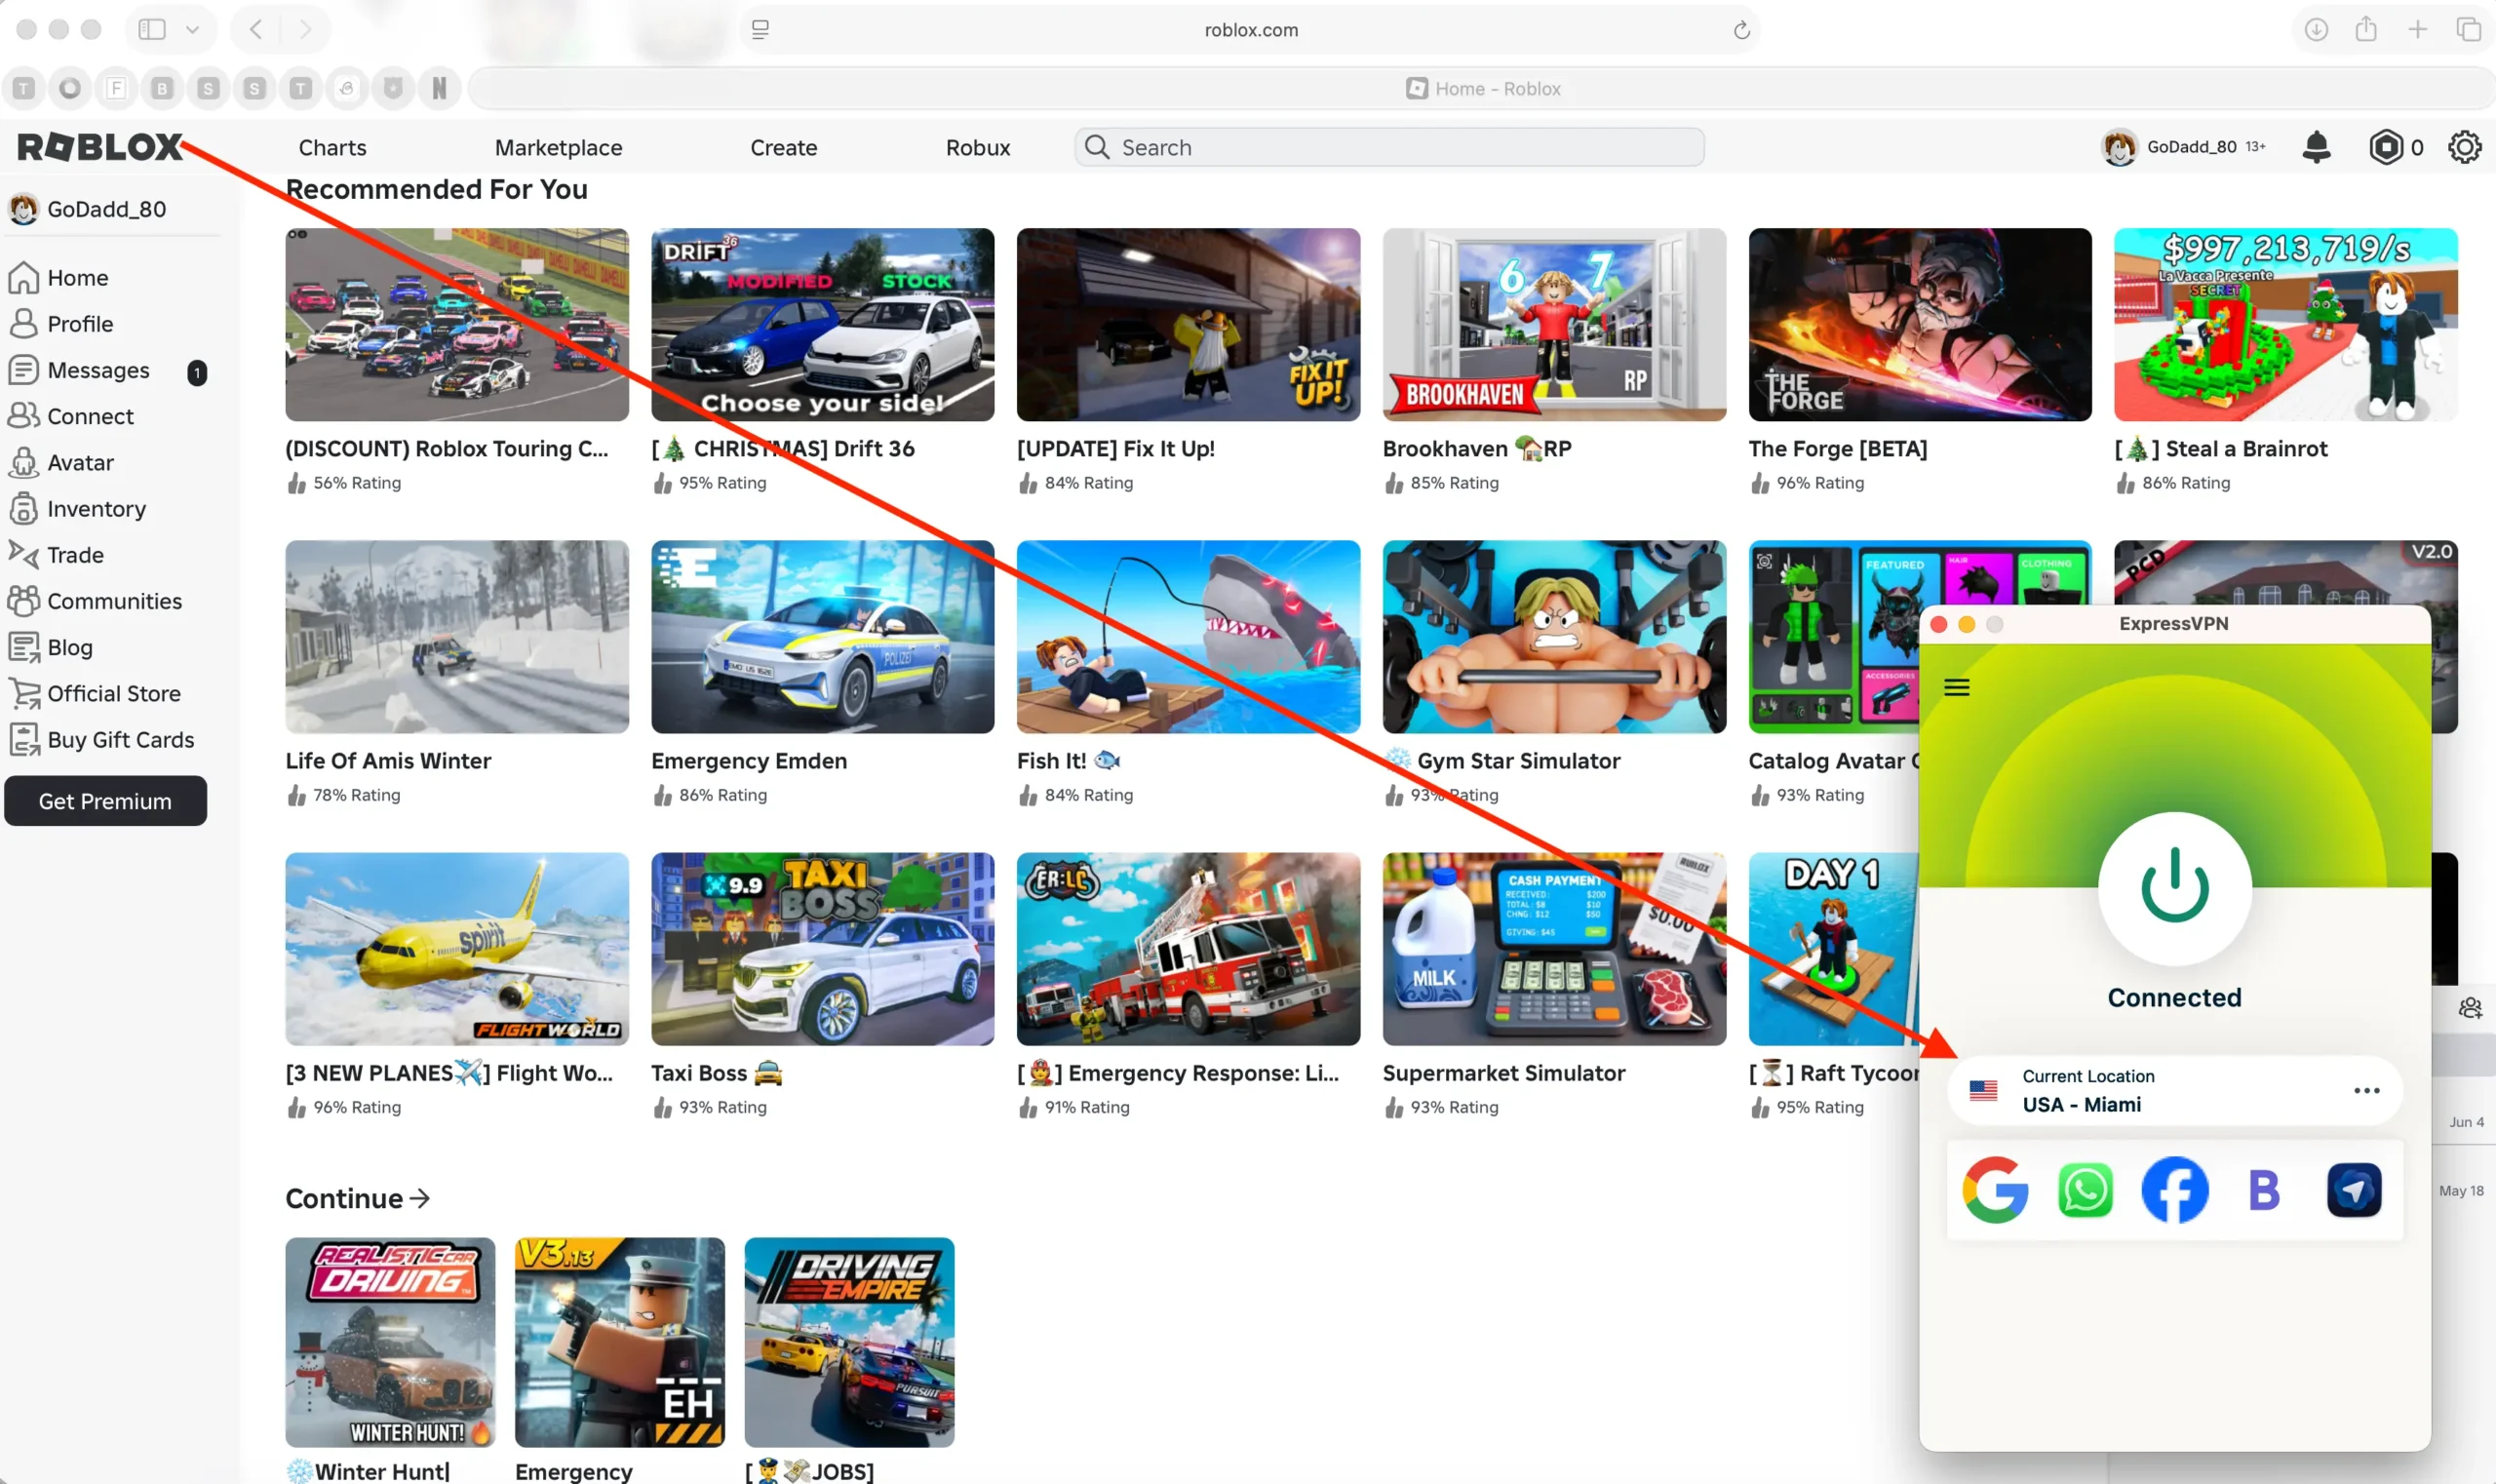Toggle the tab bar layout control

pos(761,30)
